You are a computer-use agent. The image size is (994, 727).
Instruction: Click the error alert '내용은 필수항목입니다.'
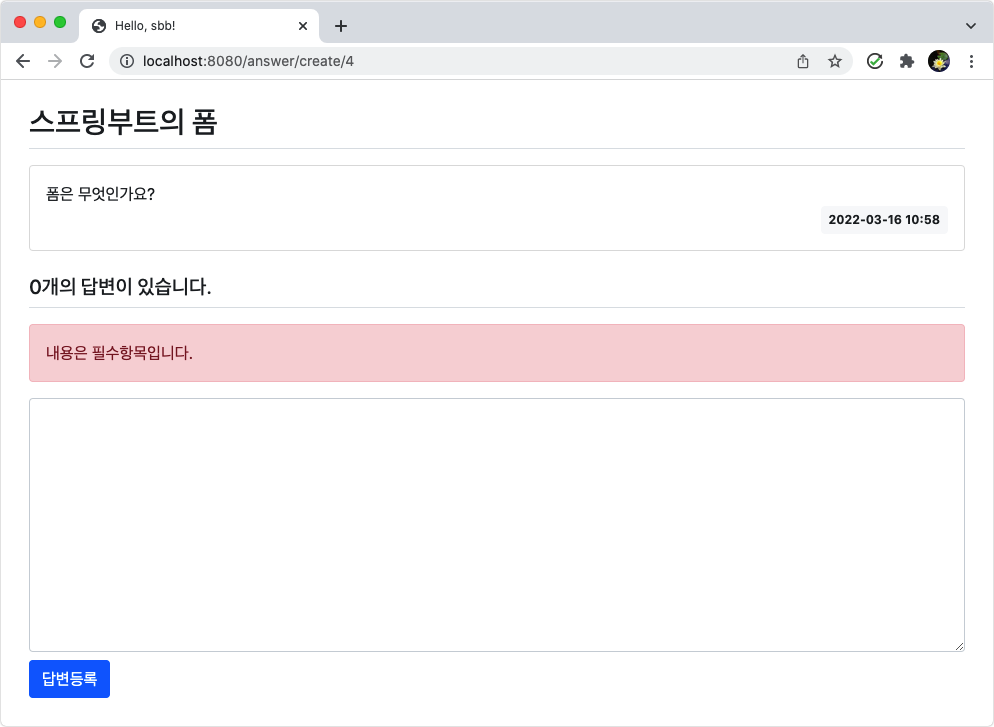(x=497, y=353)
